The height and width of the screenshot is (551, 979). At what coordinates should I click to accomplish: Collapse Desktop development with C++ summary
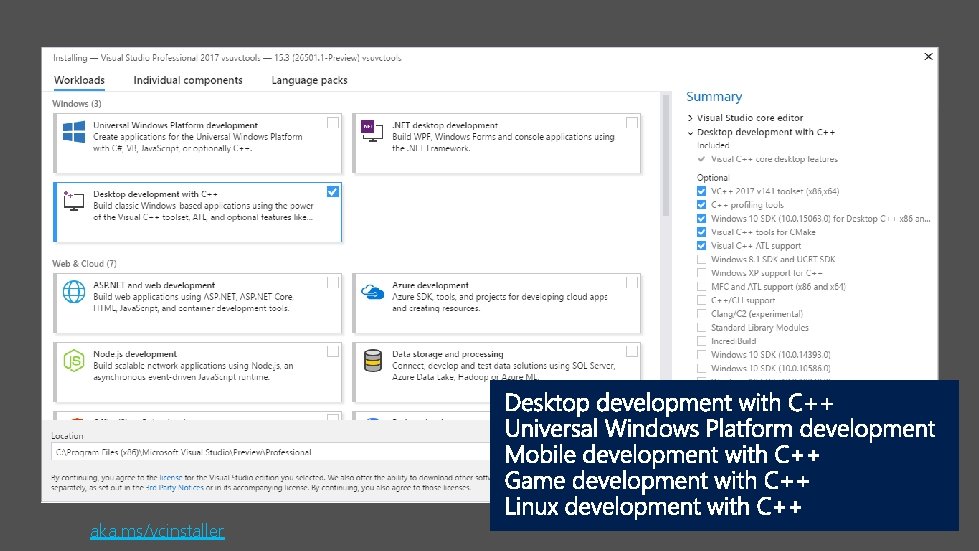click(x=690, y=132)
